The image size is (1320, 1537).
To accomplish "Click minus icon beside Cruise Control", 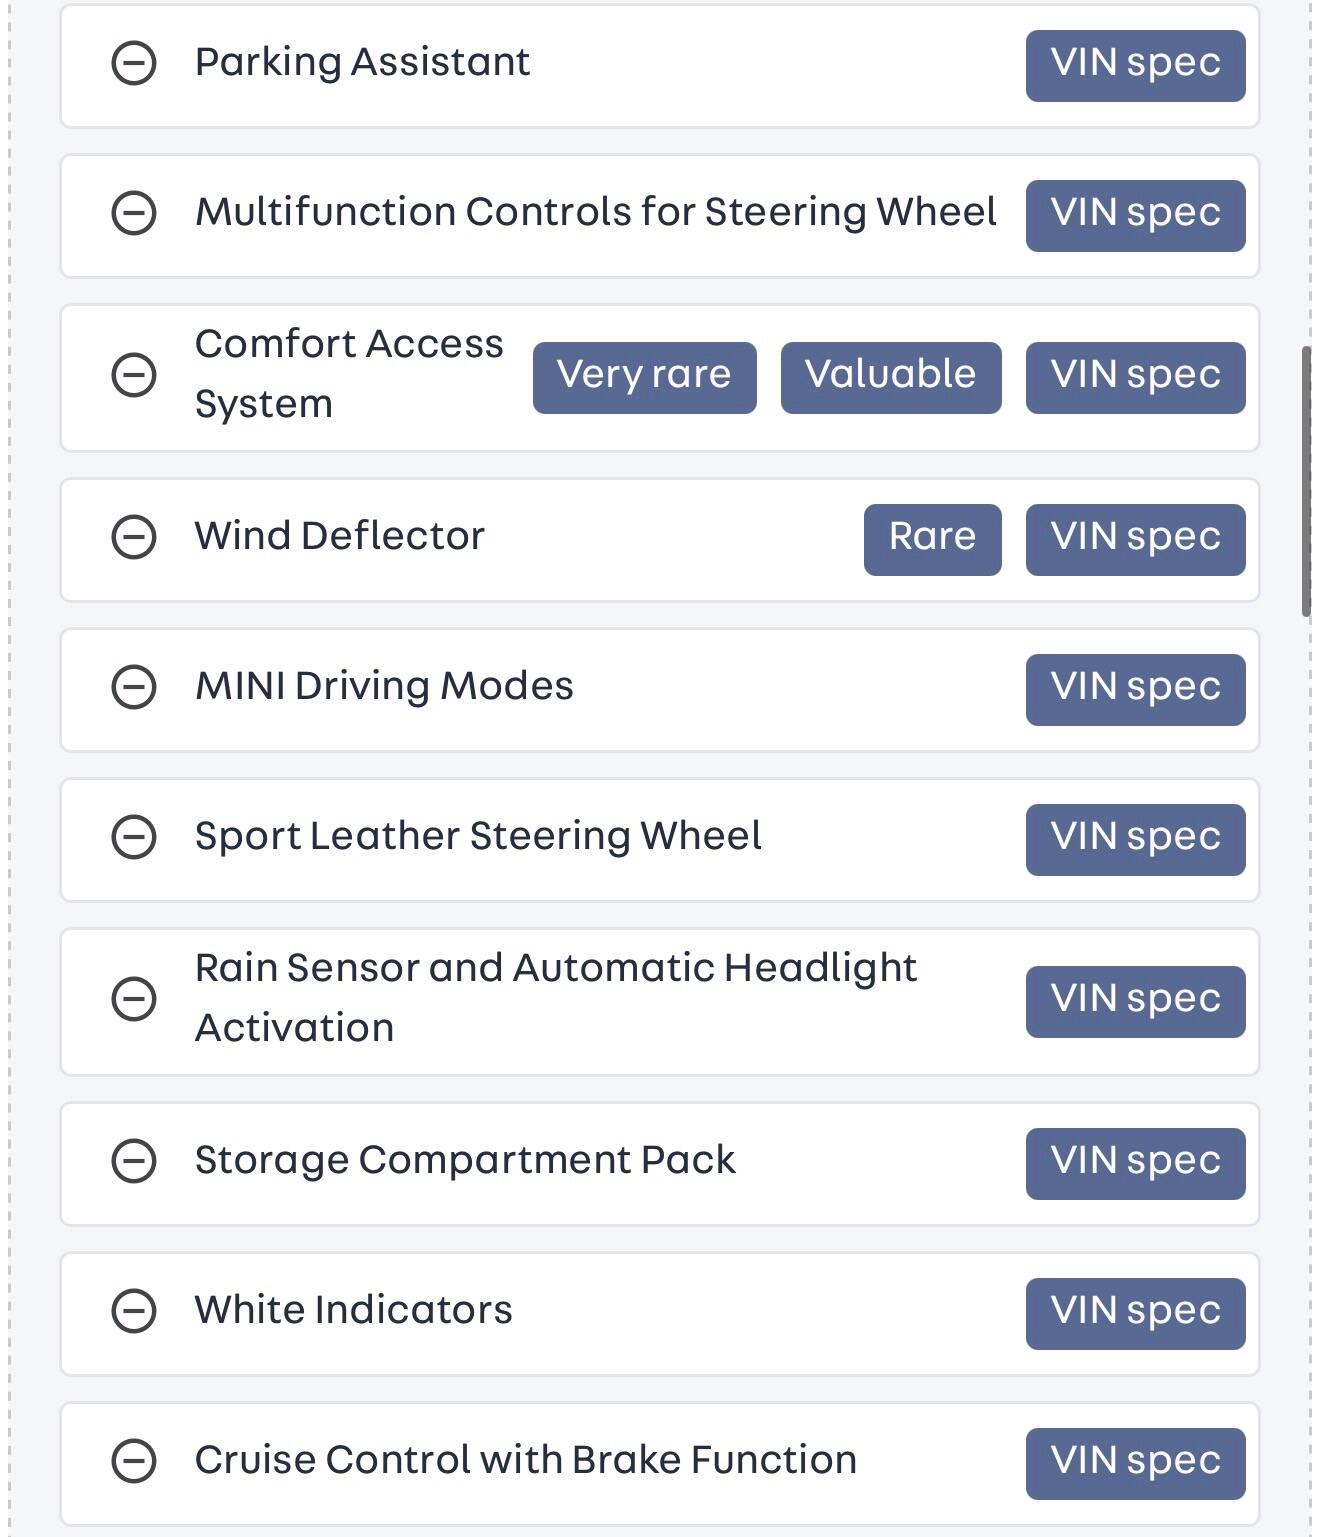I will coord(133,1461).
